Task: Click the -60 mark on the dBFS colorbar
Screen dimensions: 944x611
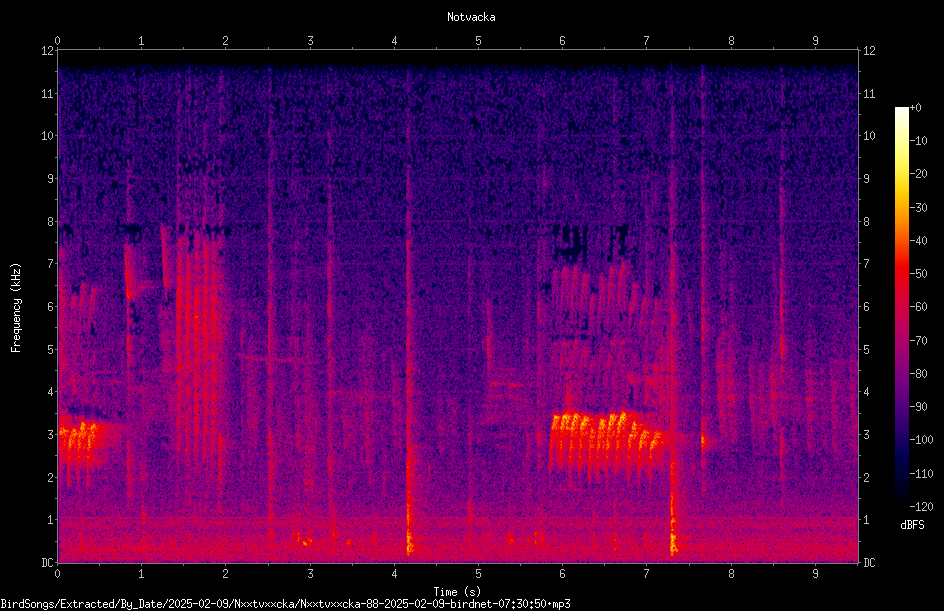Action: click(918, 306)
